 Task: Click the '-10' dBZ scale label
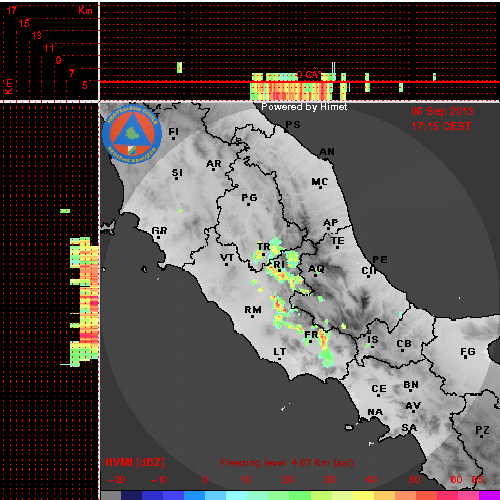(159, 480)
